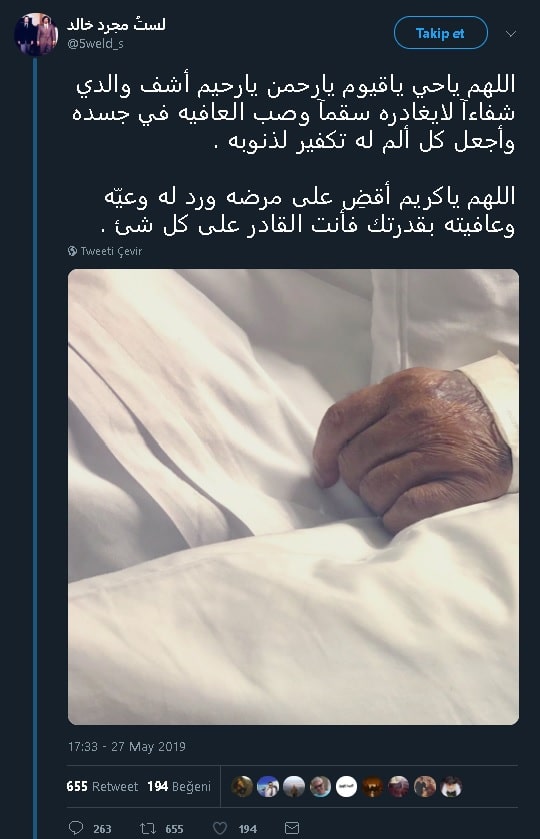
Task: Open the @5weld_s handle link
Action: 95,44
